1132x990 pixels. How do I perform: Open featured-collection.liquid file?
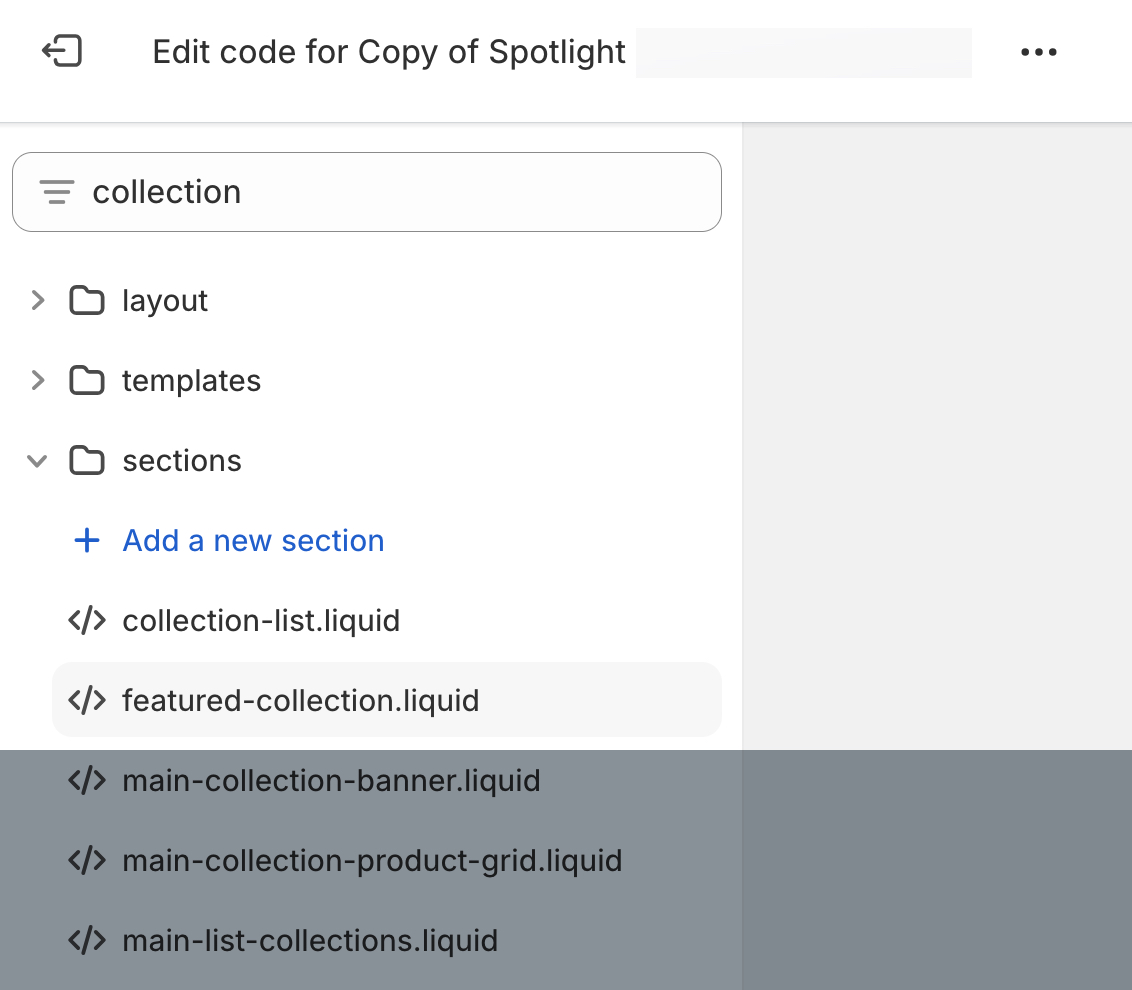[300, 700]
